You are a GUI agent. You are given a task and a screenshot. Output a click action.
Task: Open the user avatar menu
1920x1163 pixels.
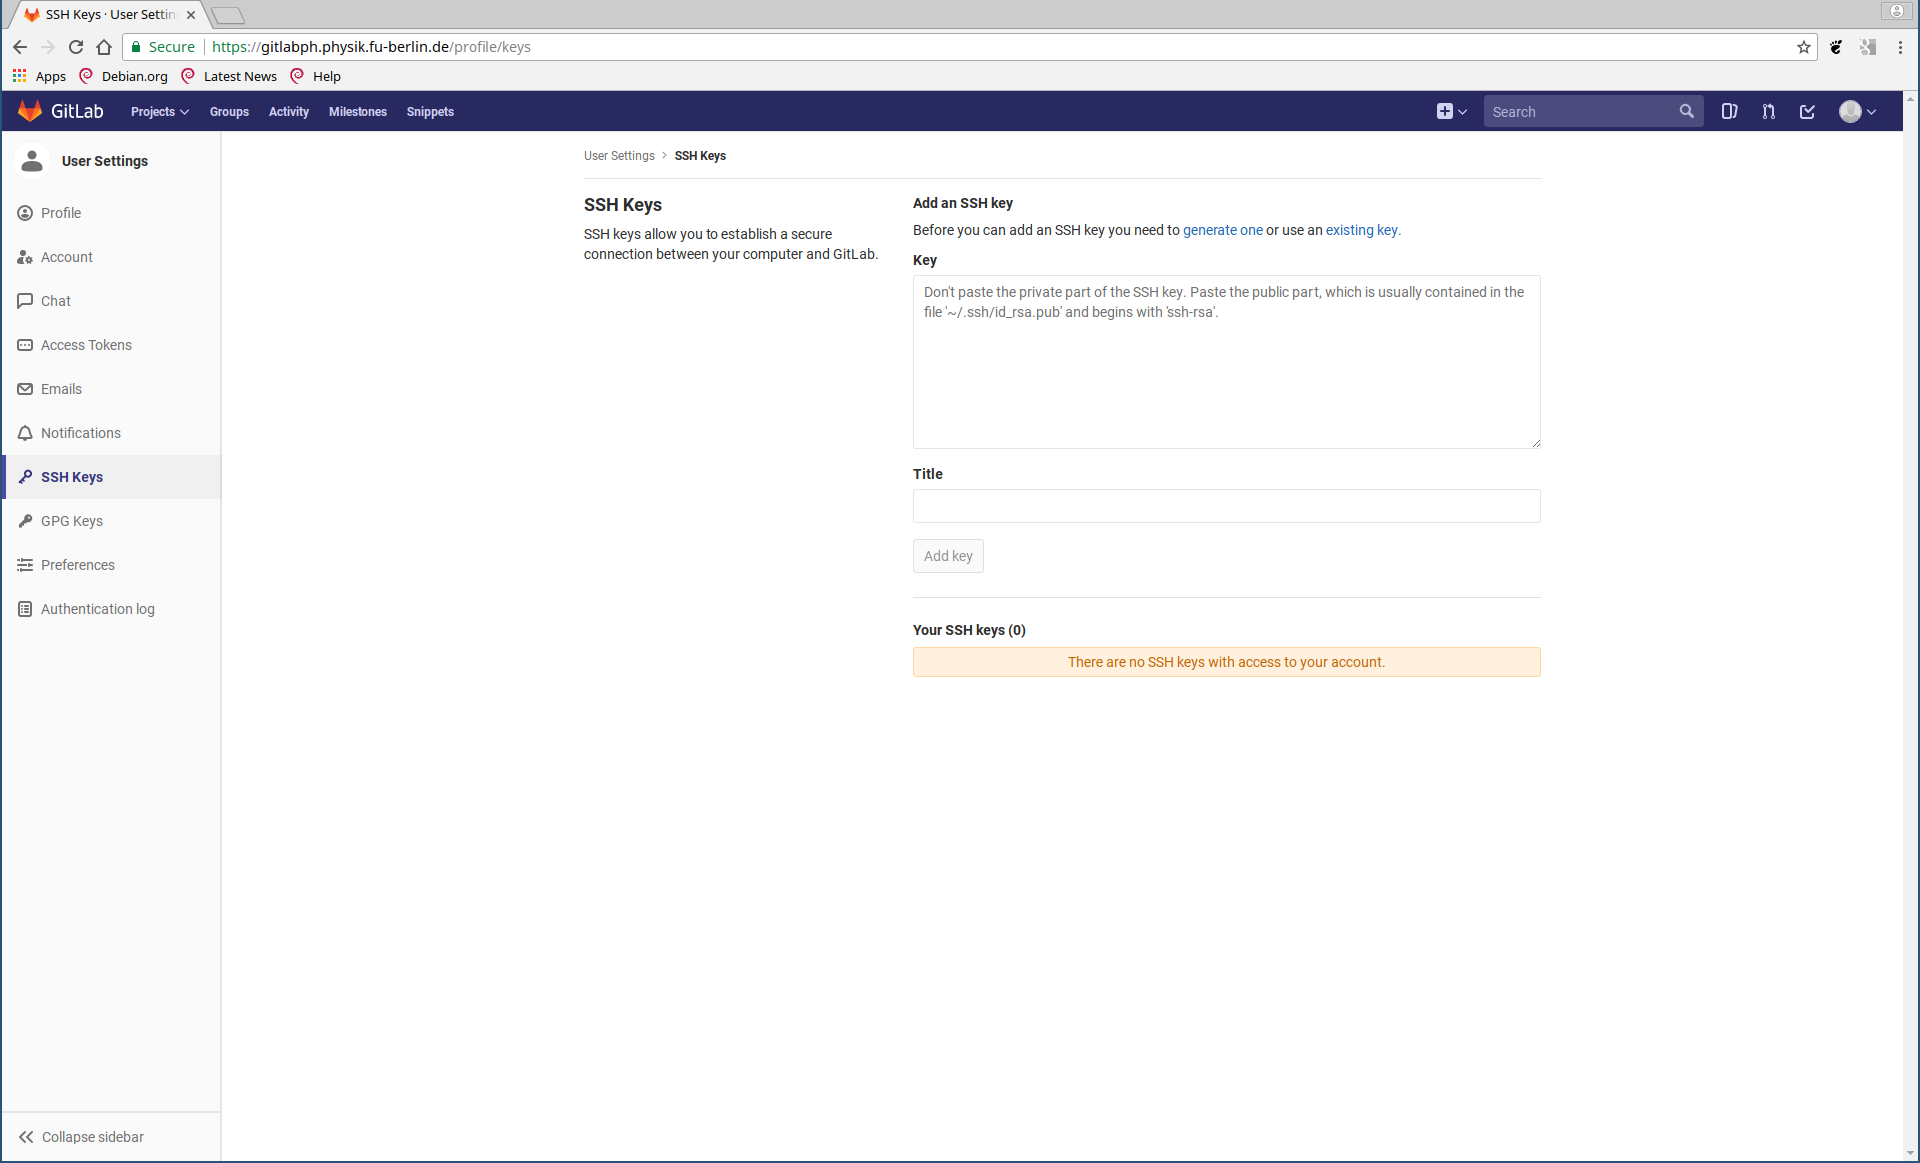point(1857,111)
